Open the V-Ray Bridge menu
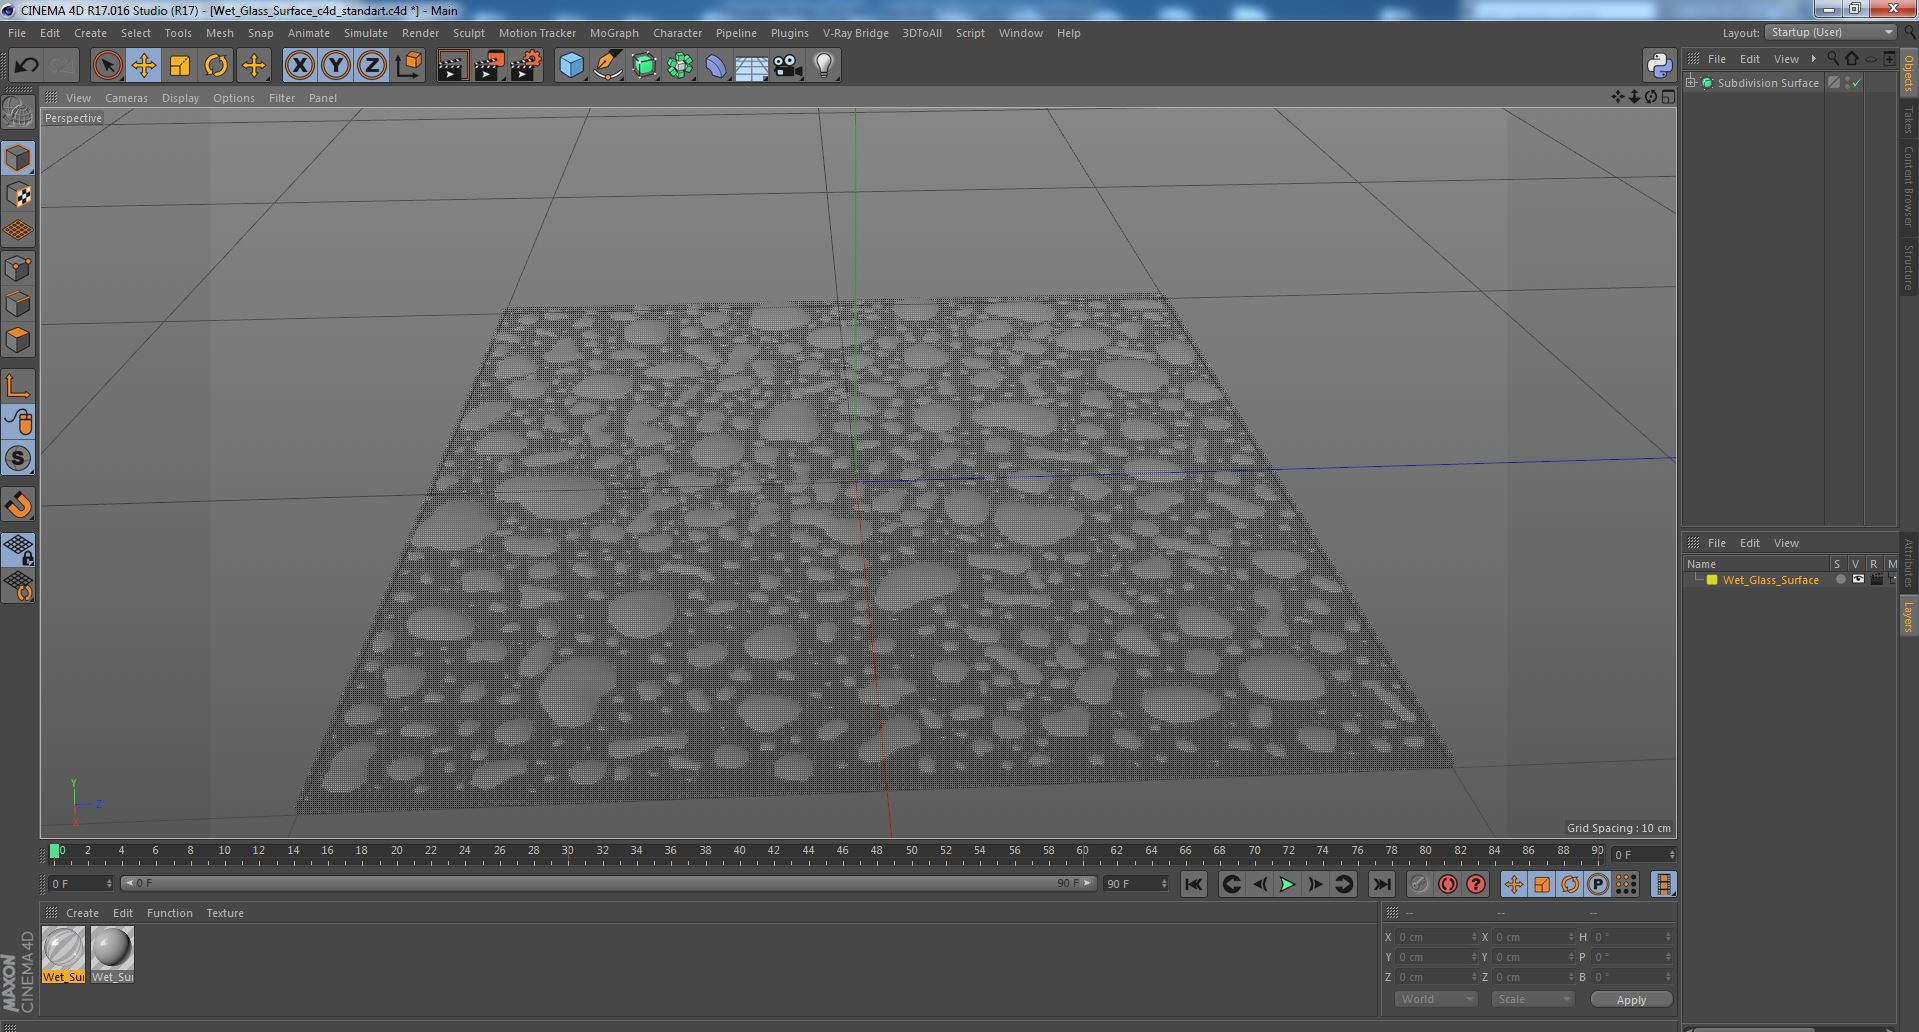This screenshot has width=1919, height=1032. tap(855, 33)
